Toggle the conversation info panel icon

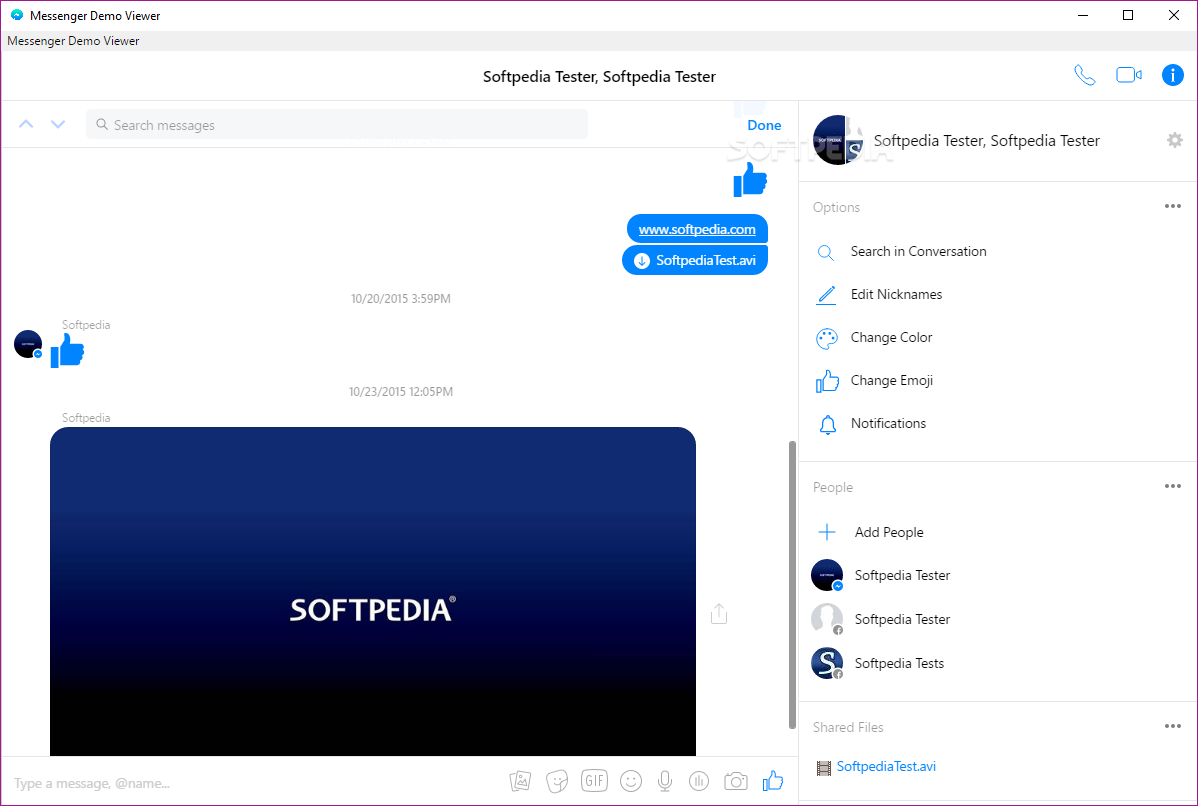point(1173,75)
